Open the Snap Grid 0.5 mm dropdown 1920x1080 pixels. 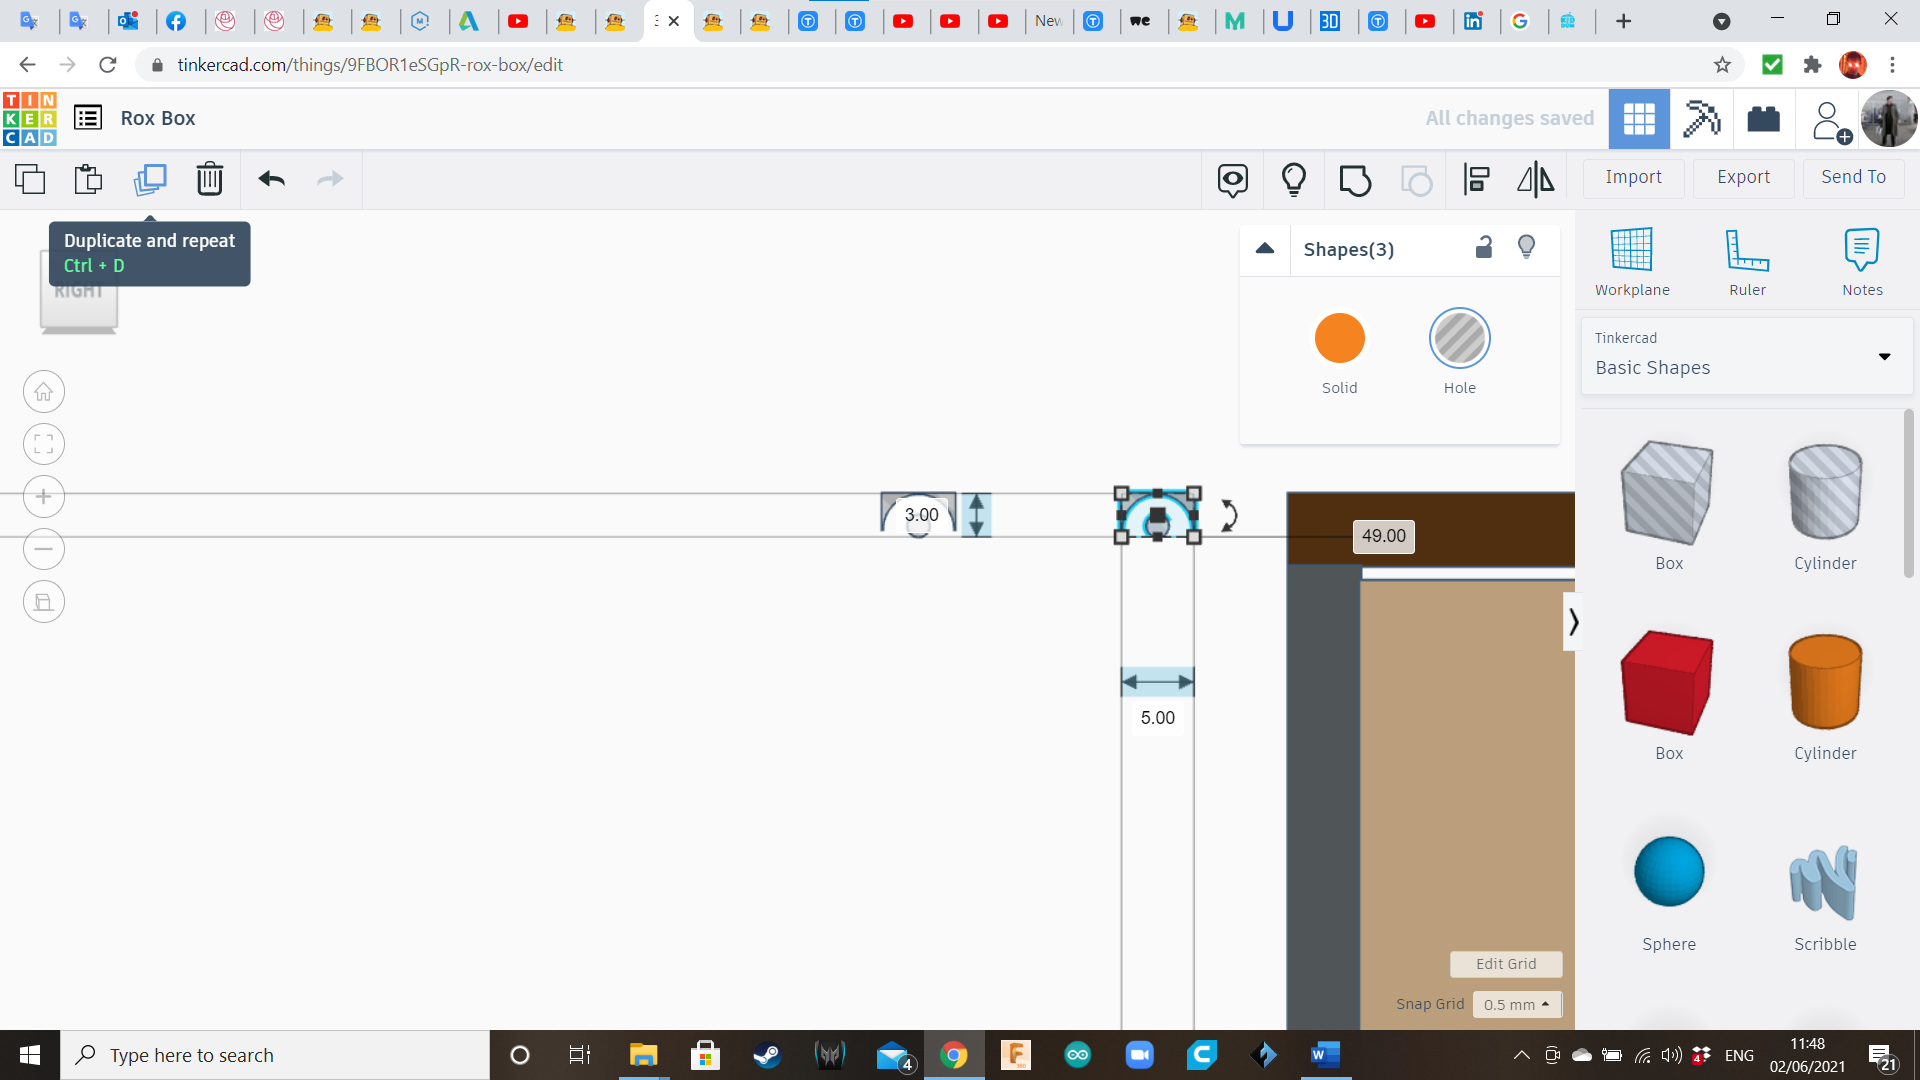(x=1516, y=1004)
